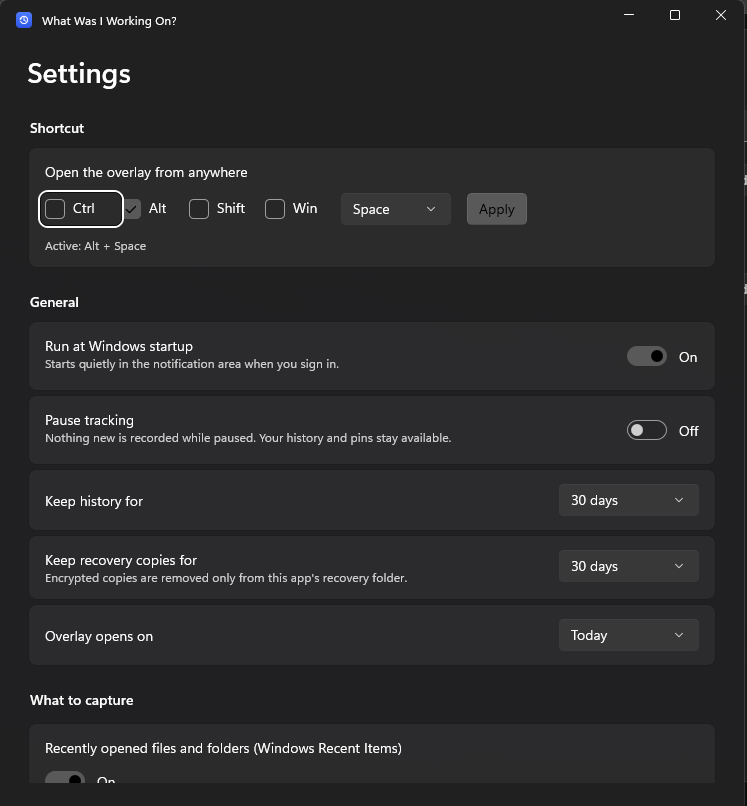This screenshot has height=806, width=747.
Task: Open the Space key dropdown
Action: (395, 209)
